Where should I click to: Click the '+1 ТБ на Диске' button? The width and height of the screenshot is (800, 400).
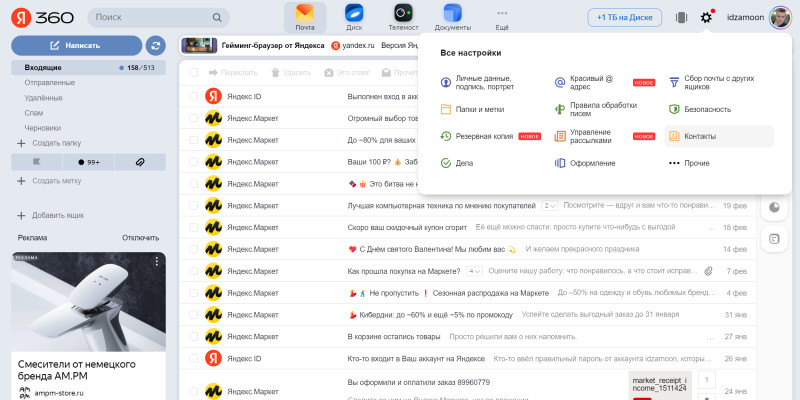pos(624,17)
